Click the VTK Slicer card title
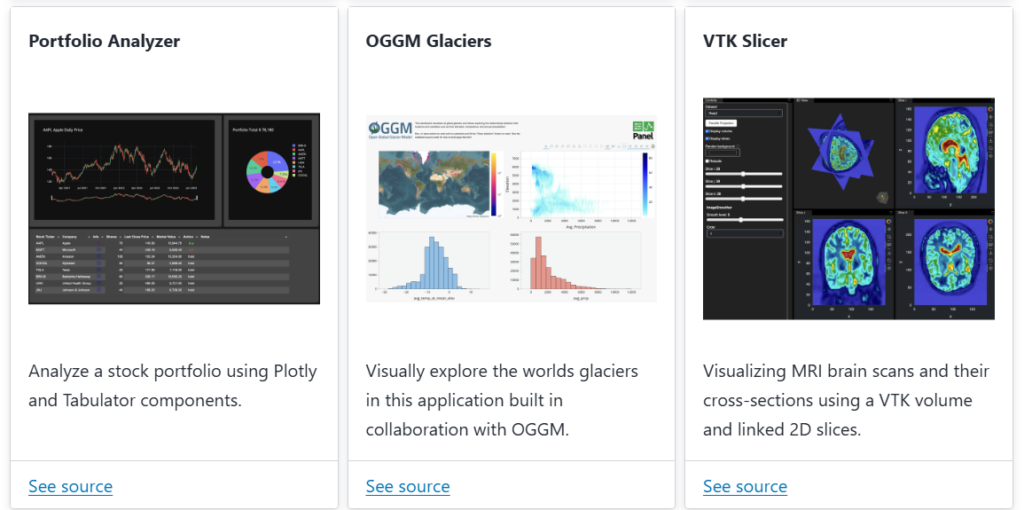 point(745,41)
